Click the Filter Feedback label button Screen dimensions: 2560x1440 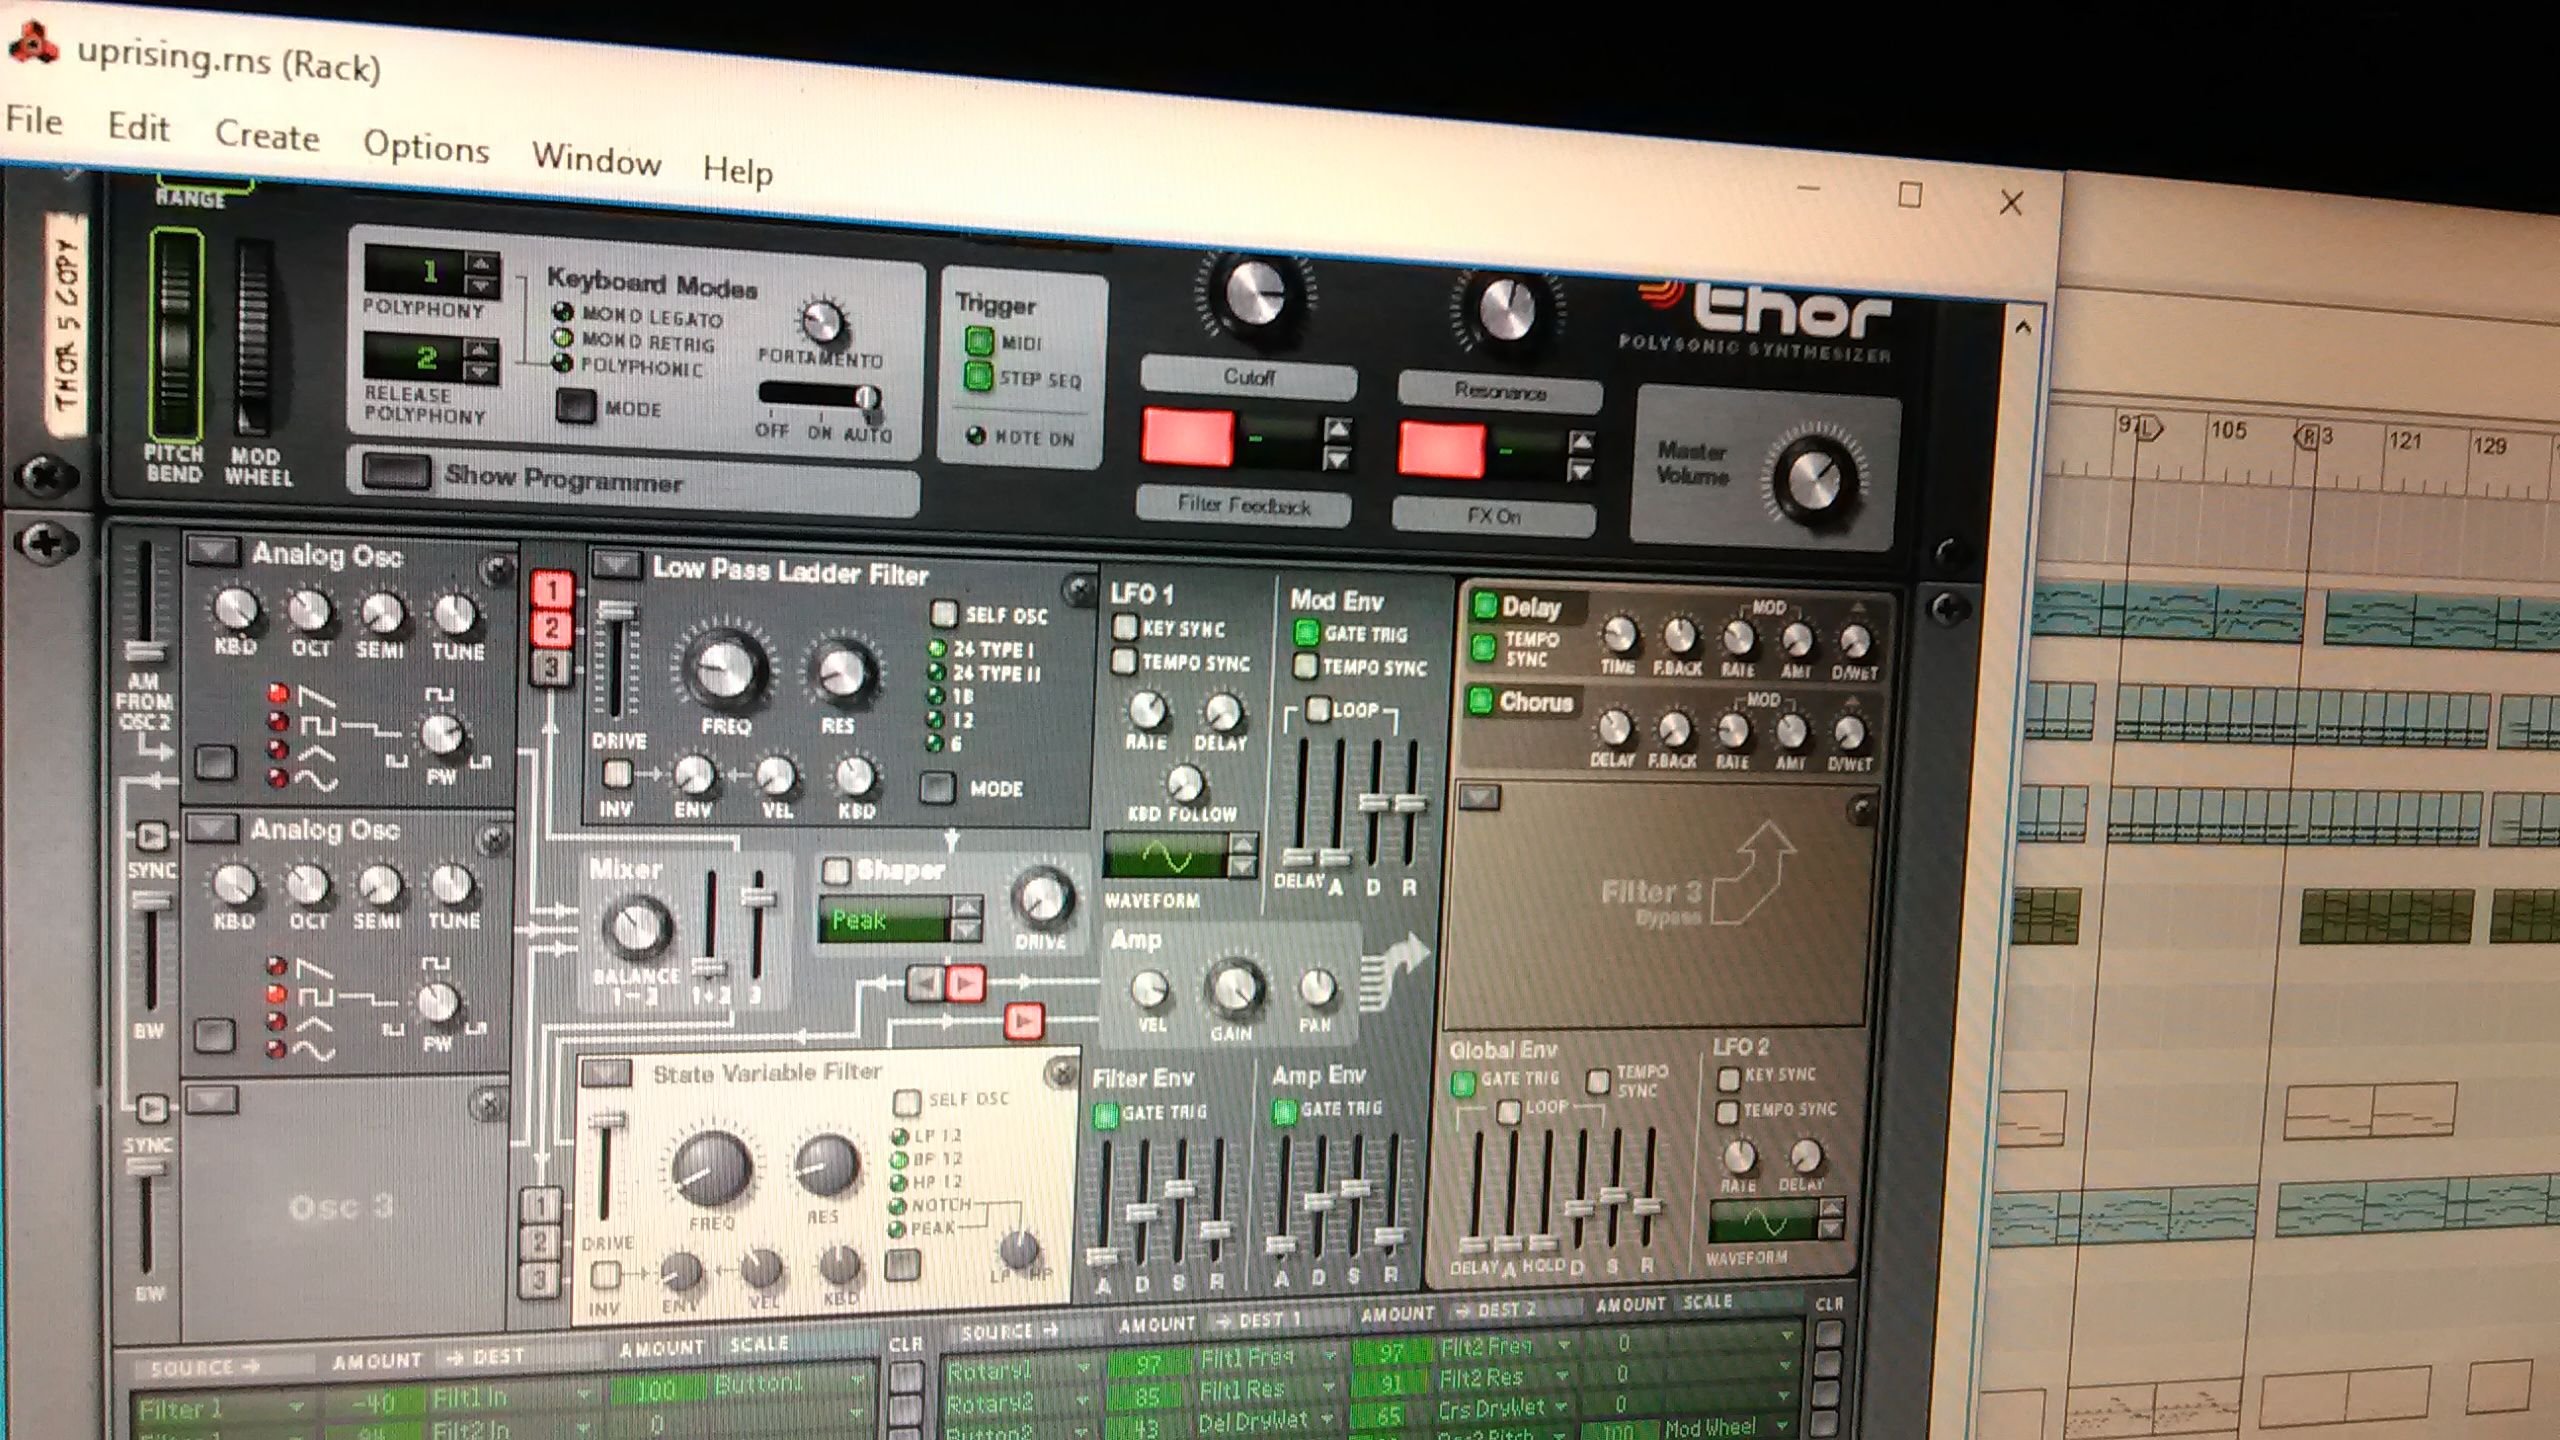pyautogui.click(x=1243, y=505)
